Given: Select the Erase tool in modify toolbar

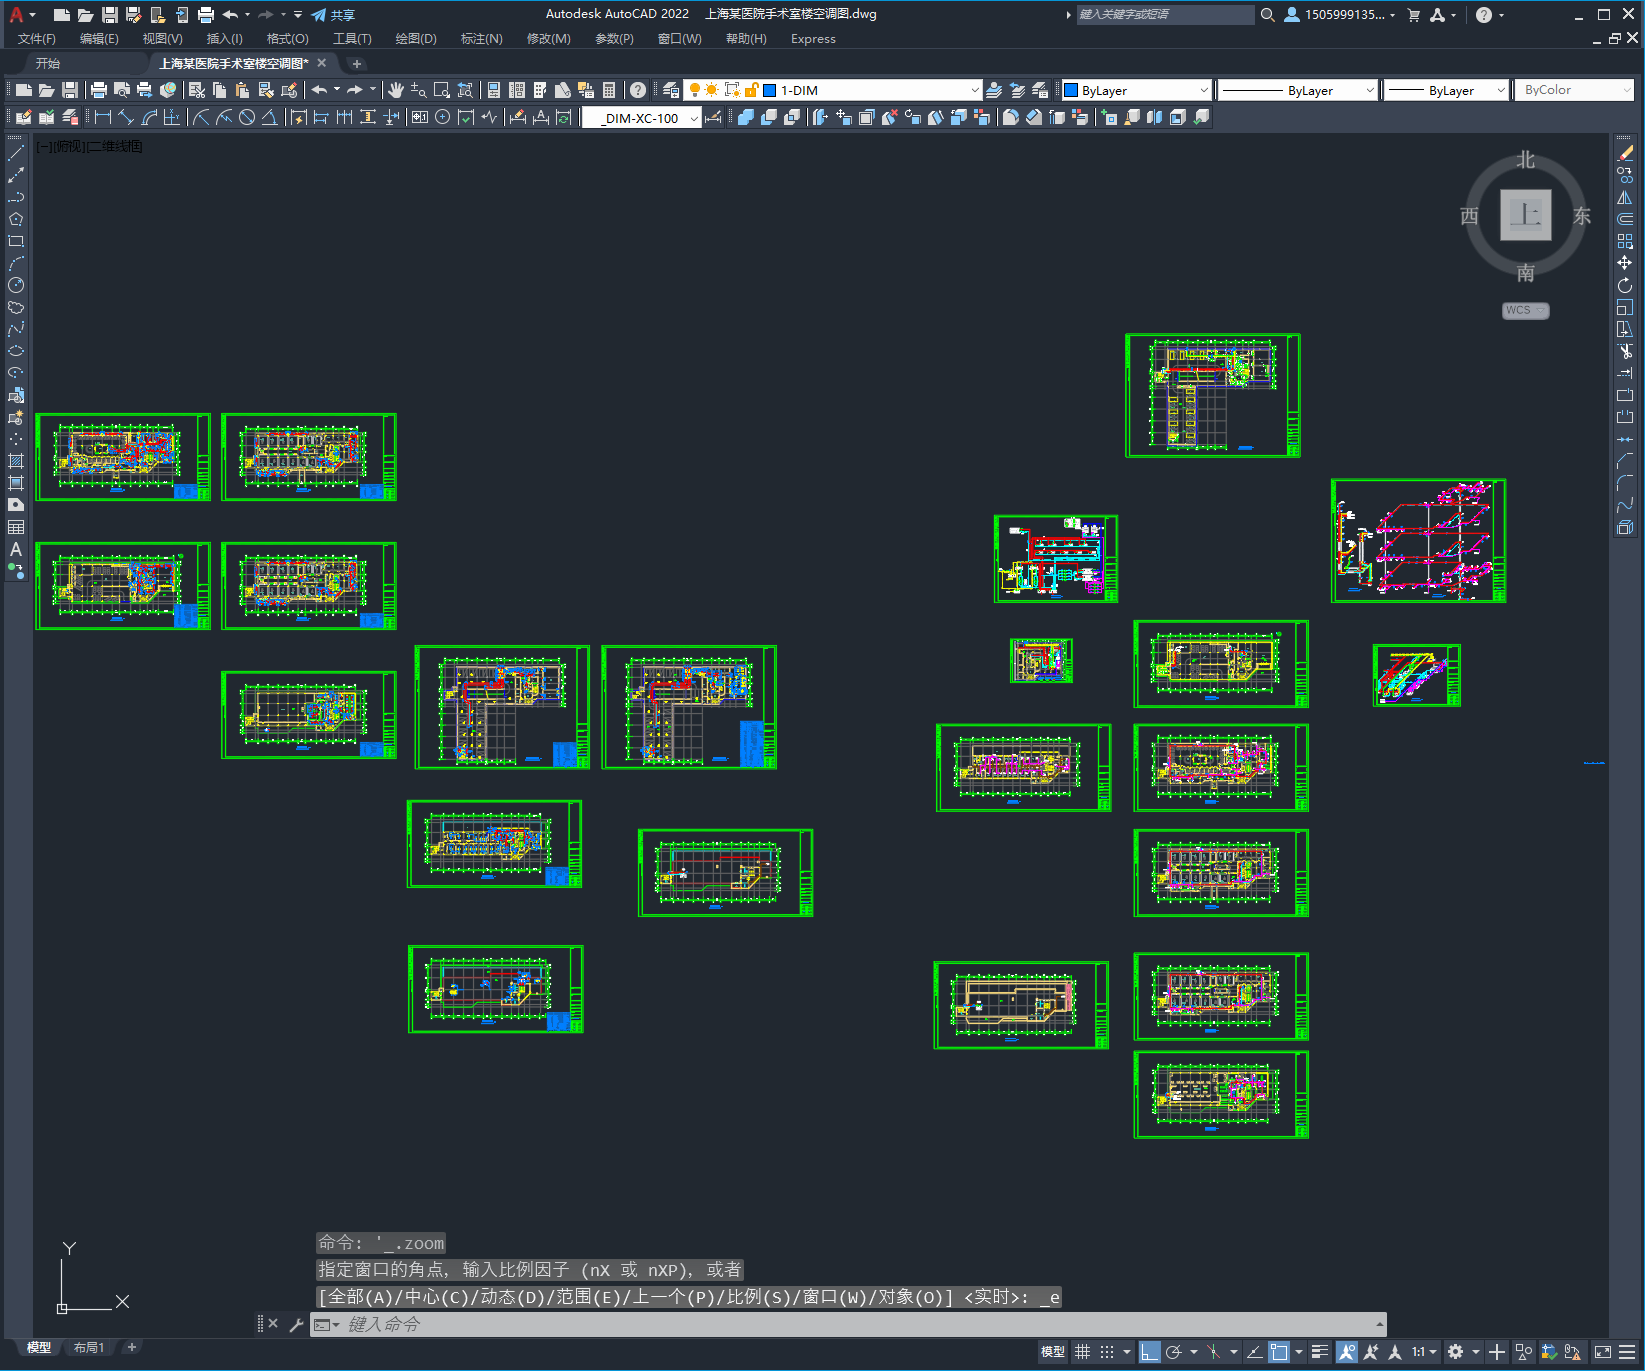Looking at the screenshot, I should 1625,153.
